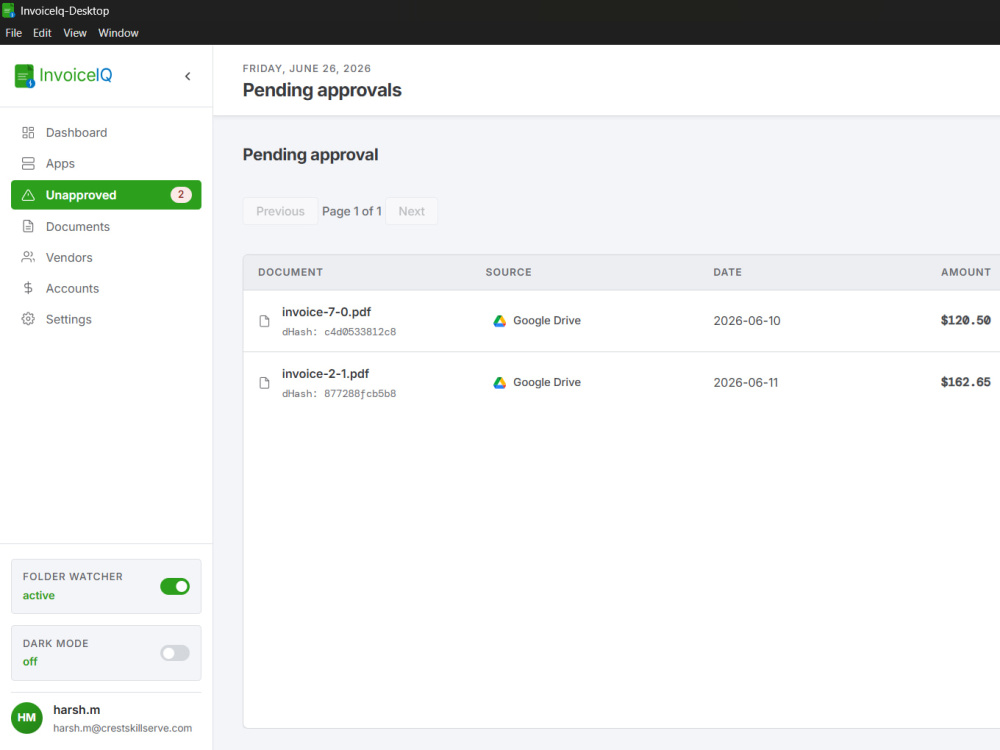Click the Accounts dollar sign icon
Viewport: 1000px width, 750px height.
[x=28, y=288]
